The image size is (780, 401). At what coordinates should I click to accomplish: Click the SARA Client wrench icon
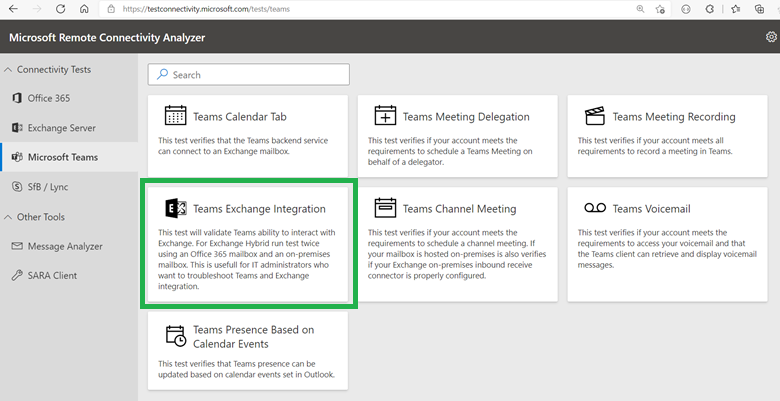coord(17,276)
